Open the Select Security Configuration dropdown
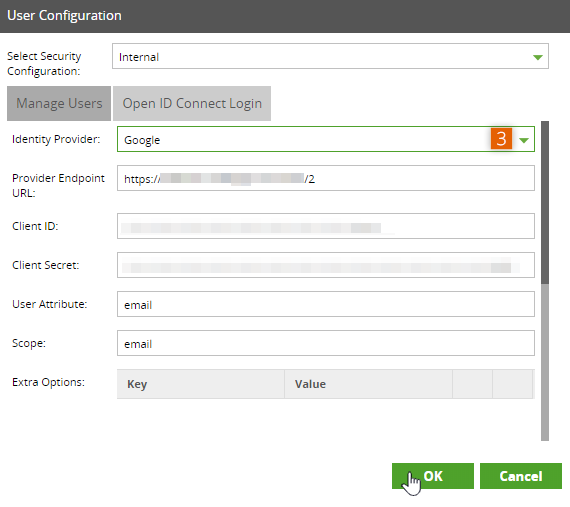570x507 pixels. [x=330, y=56]
